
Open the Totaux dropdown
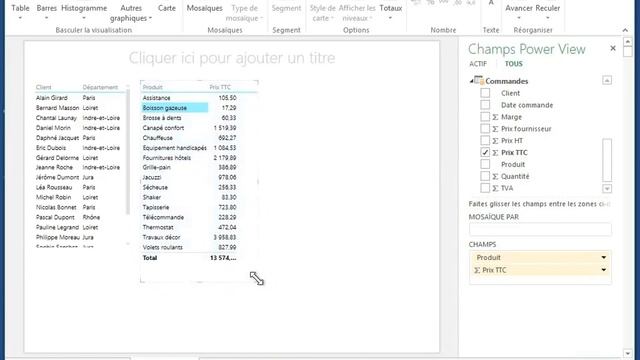point(391,12)
